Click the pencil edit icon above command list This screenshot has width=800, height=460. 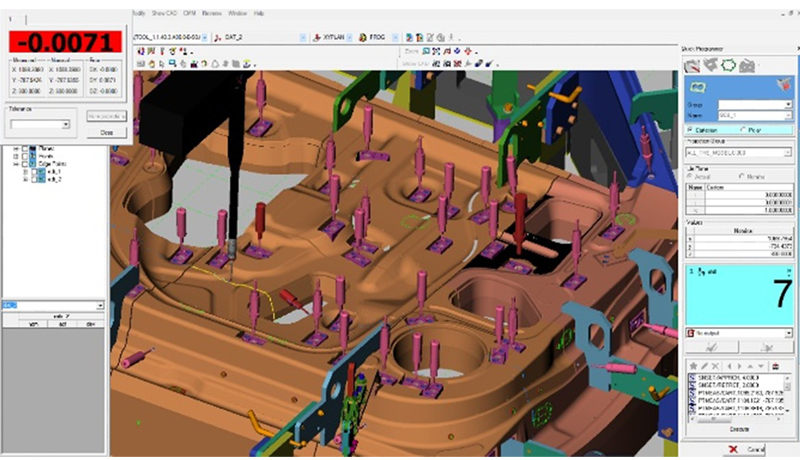(702, 366)
